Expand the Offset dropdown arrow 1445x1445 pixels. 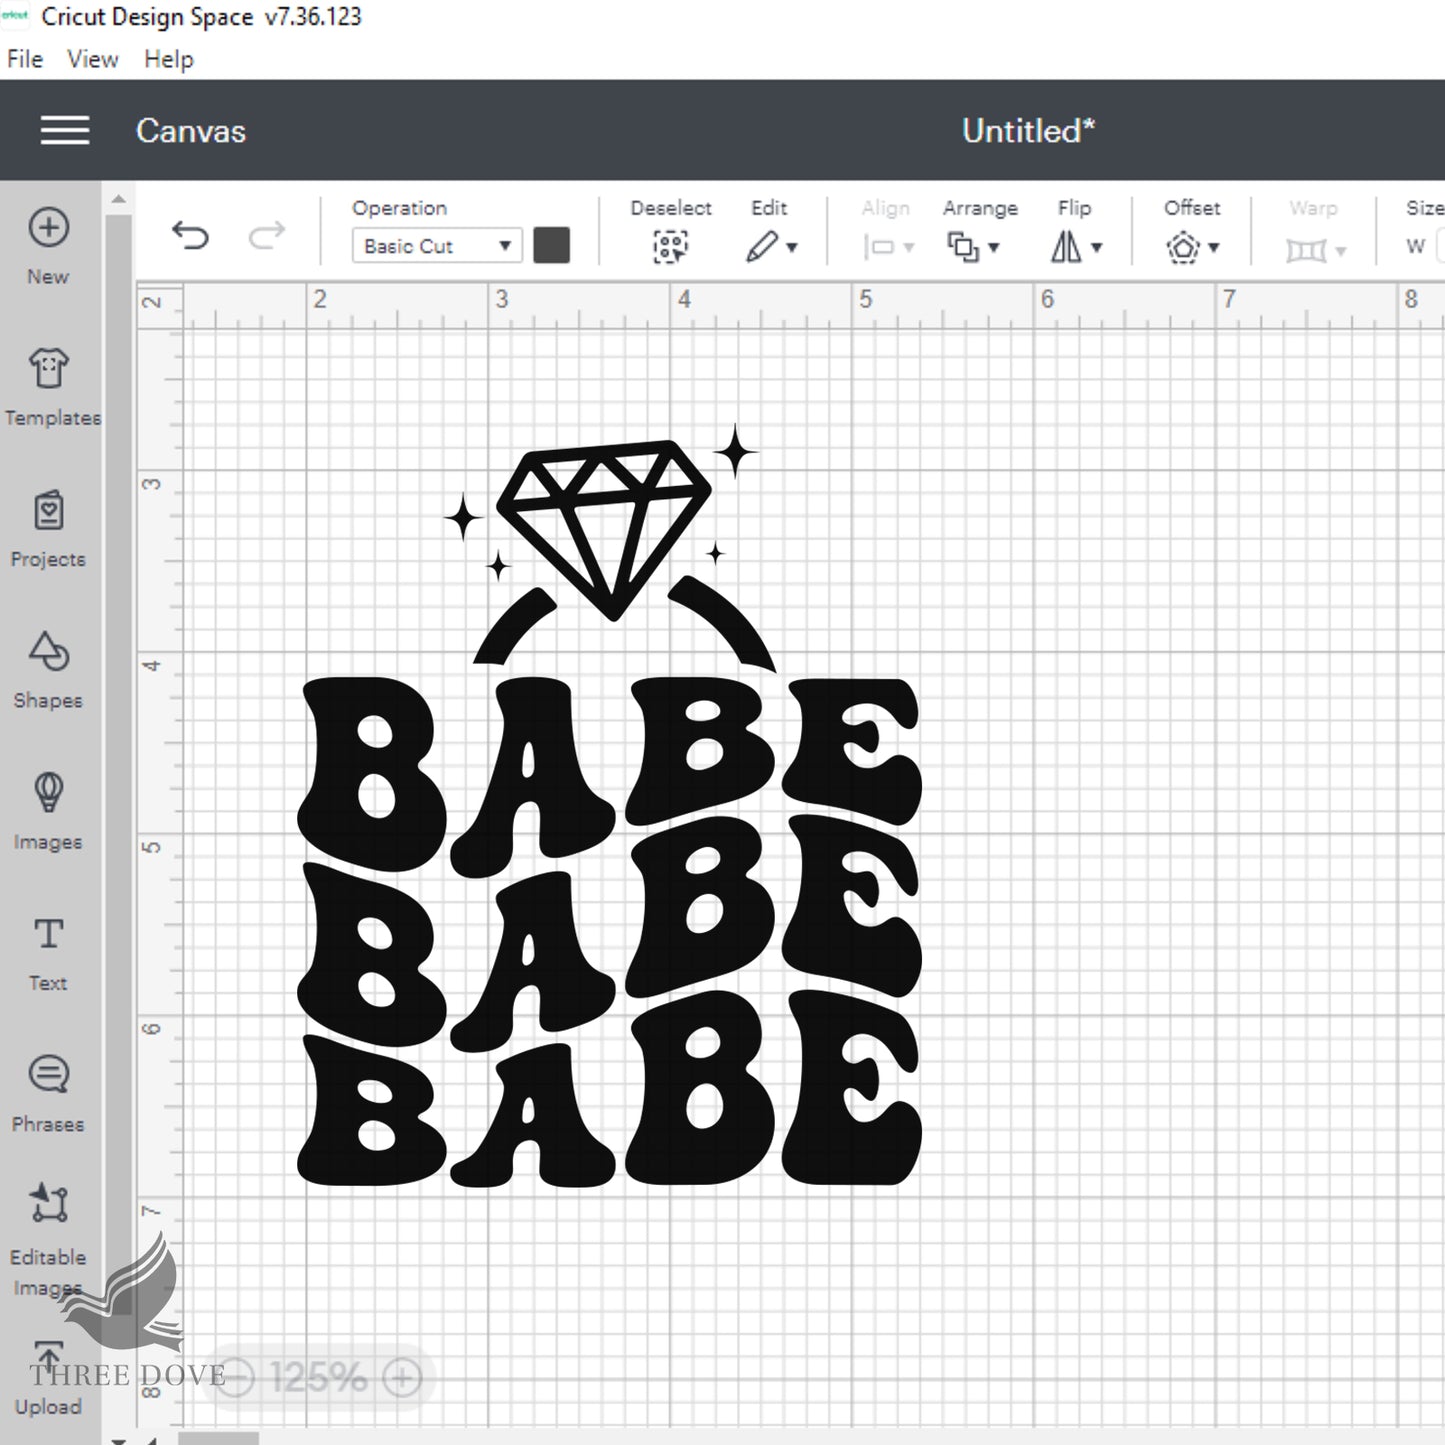coord(1214,248)
